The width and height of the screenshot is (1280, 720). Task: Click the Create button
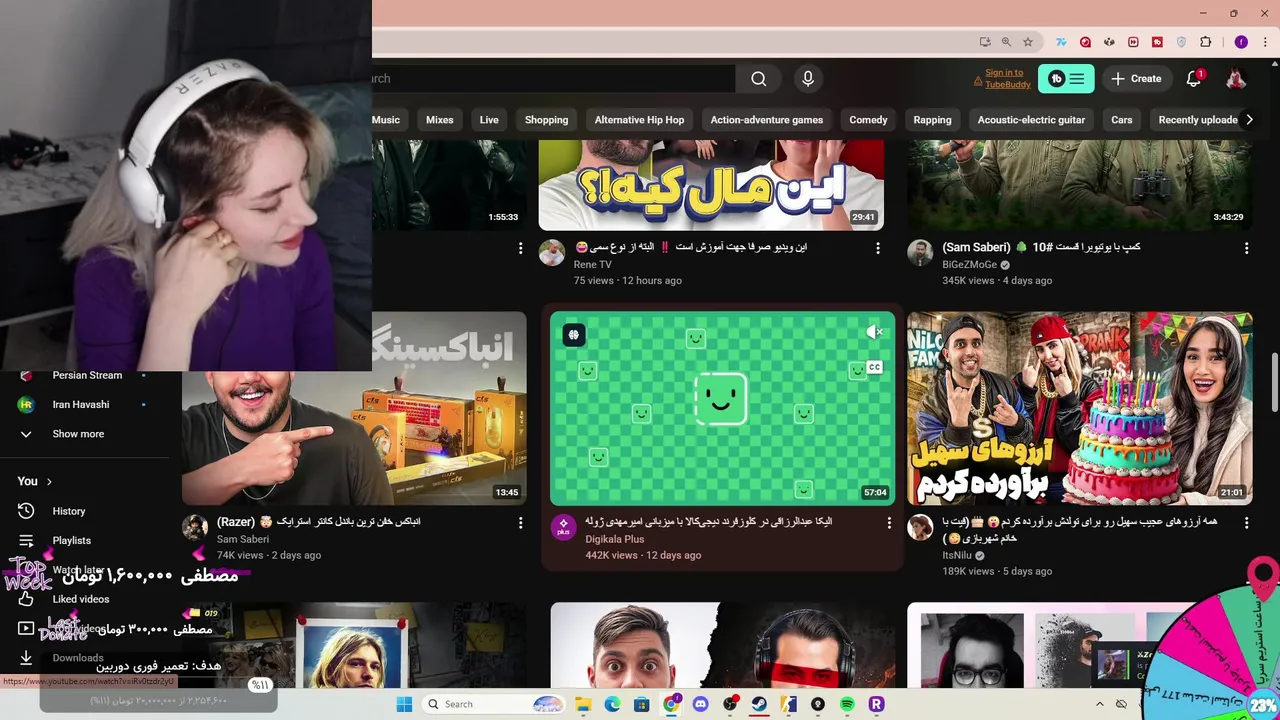pos(1136,79)
